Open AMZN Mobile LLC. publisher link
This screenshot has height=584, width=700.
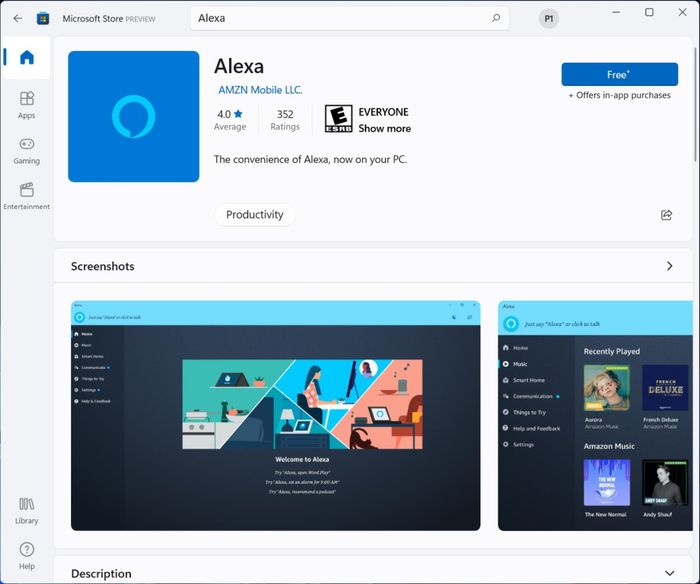coord(260,90)
